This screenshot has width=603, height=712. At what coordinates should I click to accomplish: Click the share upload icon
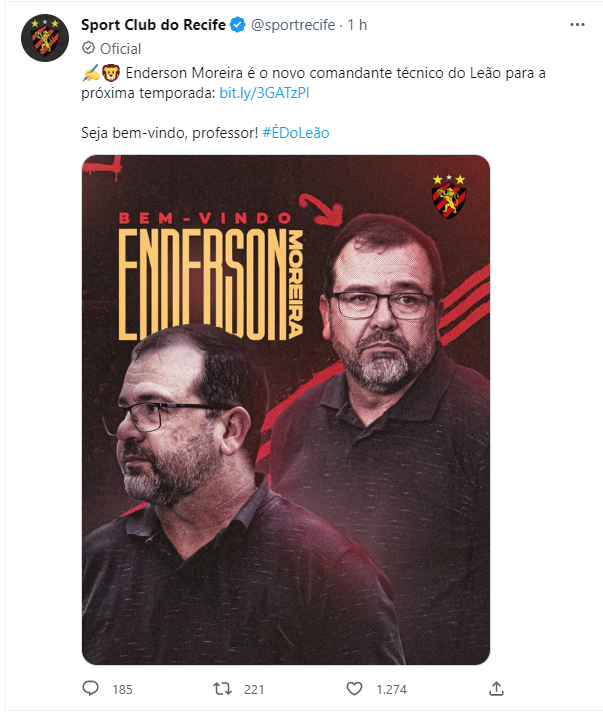[x=496, y=688]
